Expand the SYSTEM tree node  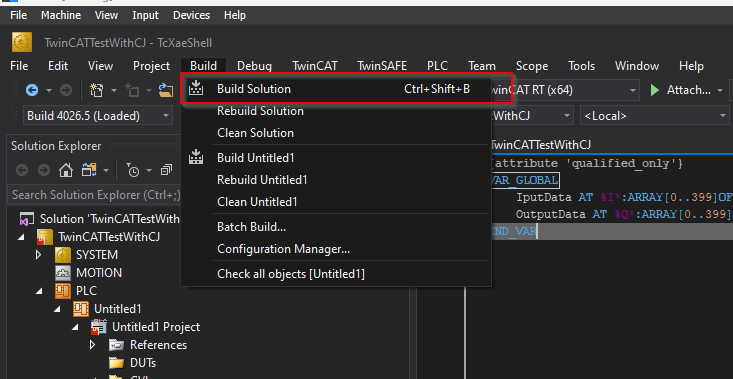(x=39, y=255)
